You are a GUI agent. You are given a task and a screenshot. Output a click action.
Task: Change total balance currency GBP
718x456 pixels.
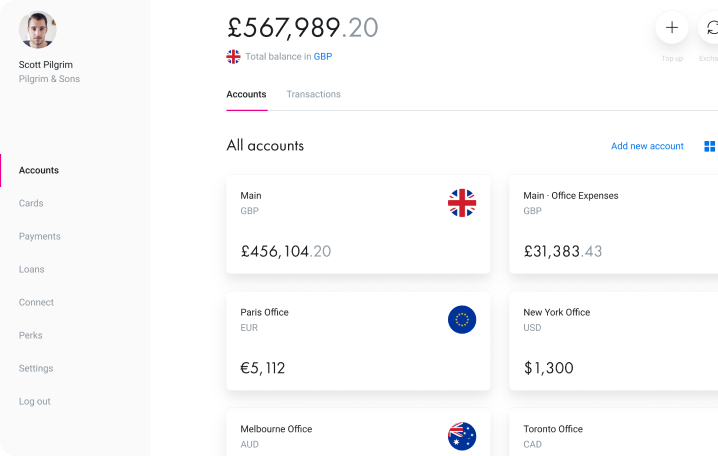click(x=322, y=57)
